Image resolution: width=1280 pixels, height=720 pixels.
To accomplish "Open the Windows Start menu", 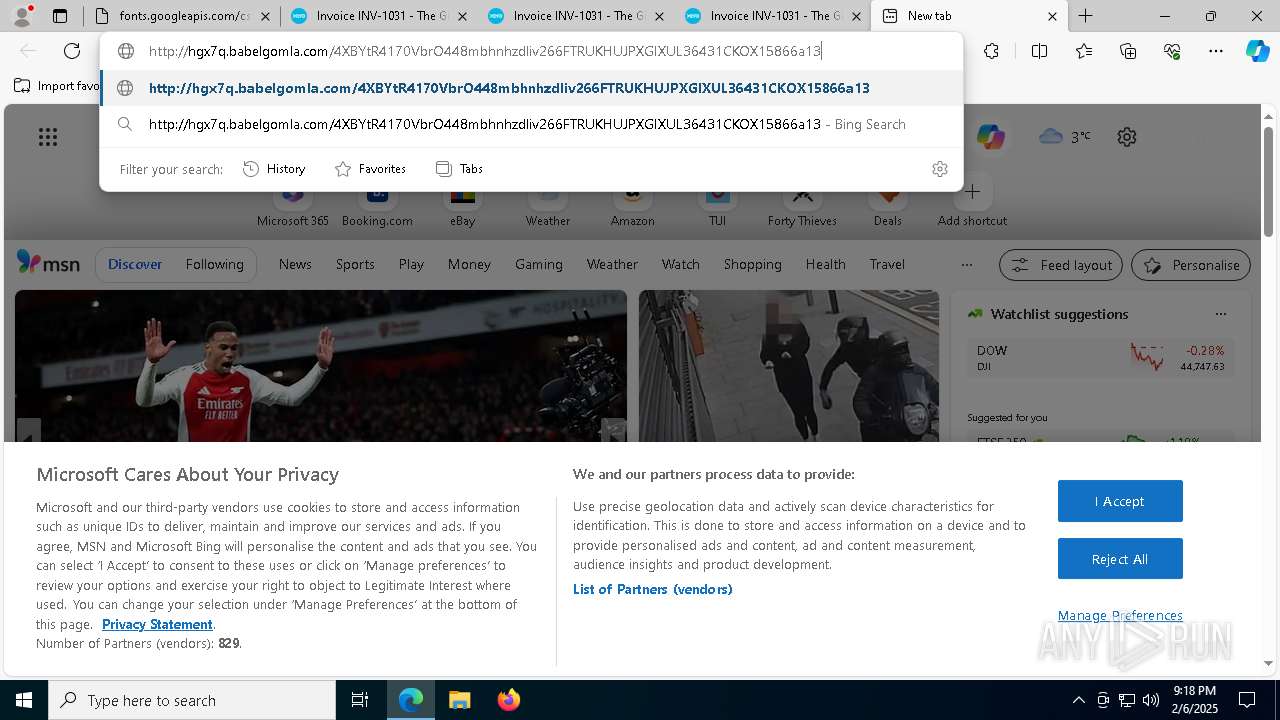I will pyautogui.click(x=24, y=700).
